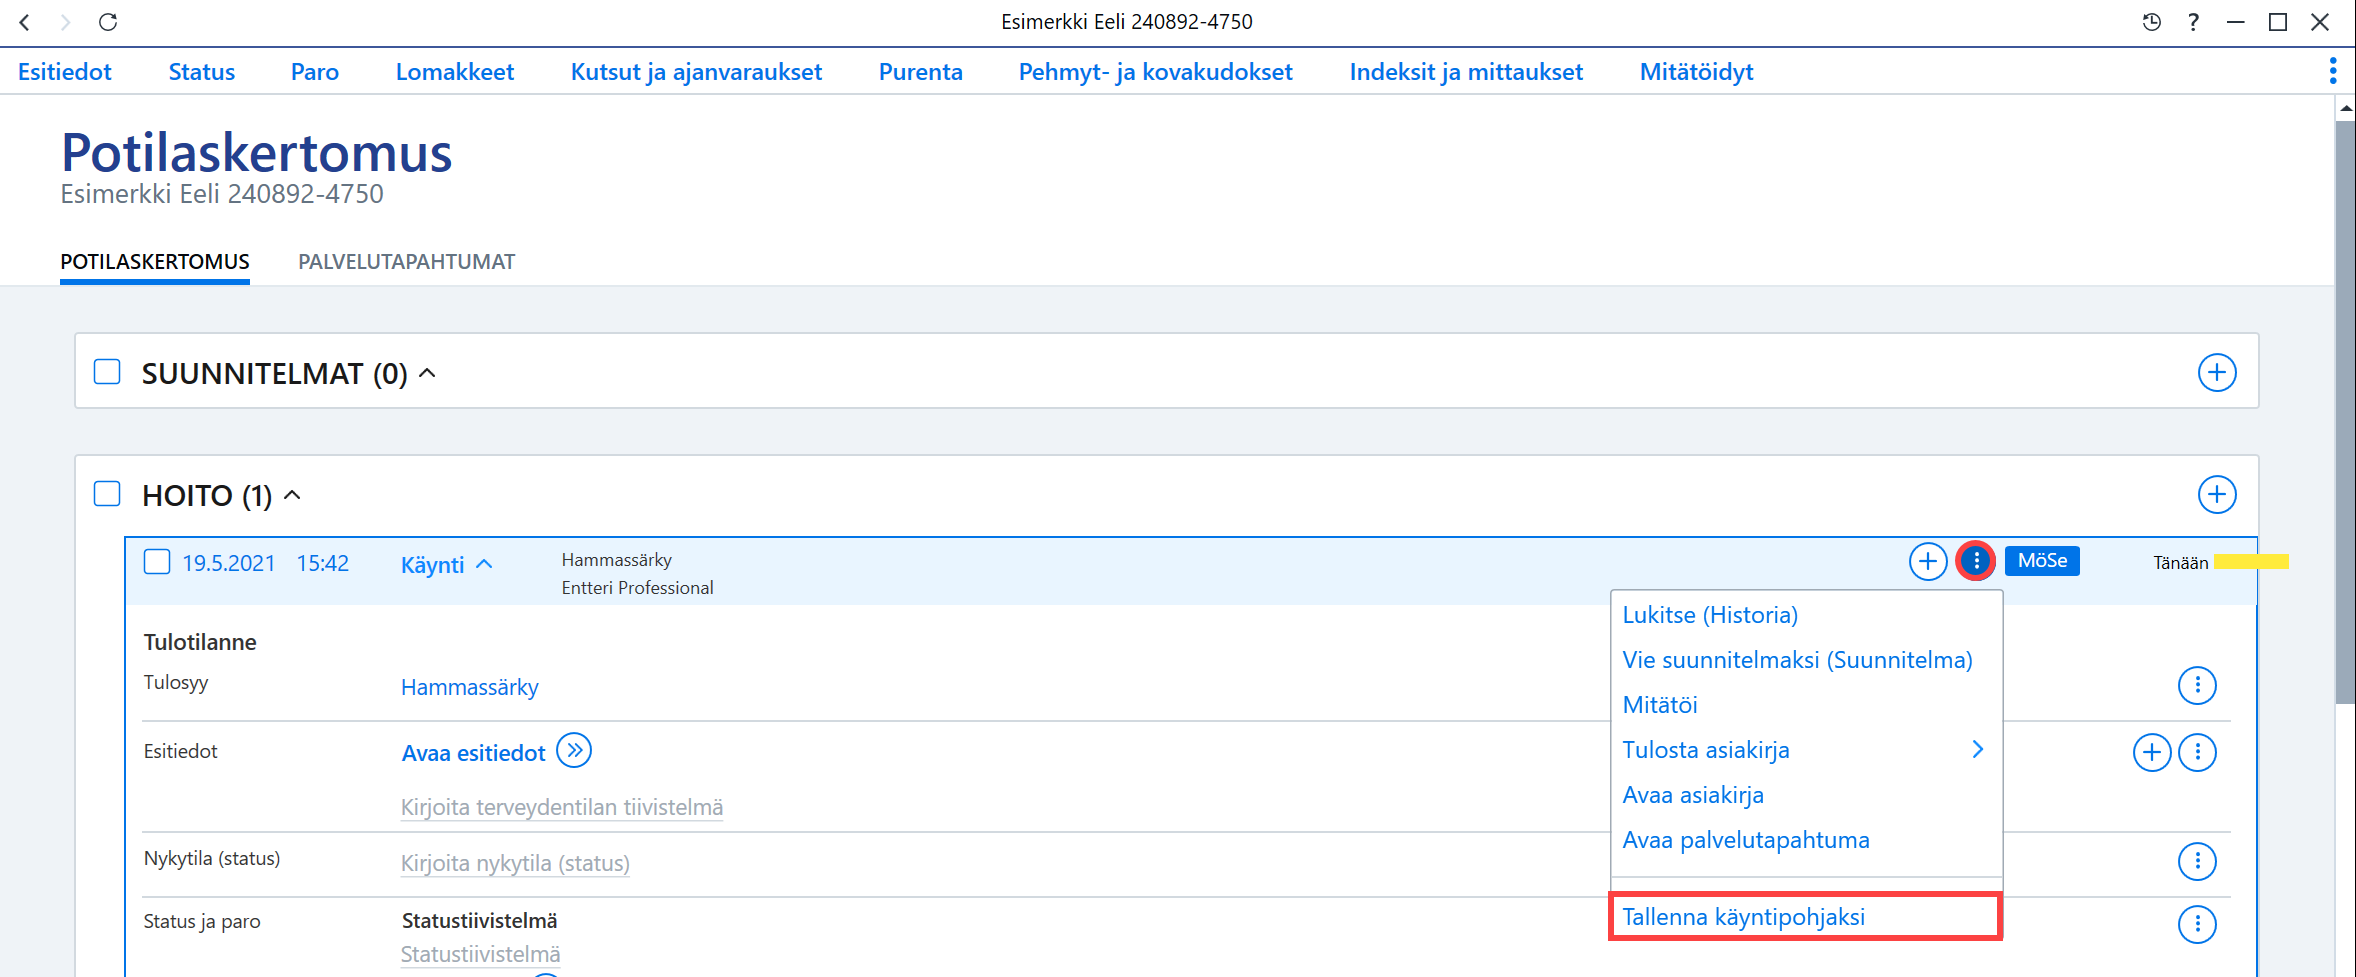Open the navigation bar three-dot overflow menu
The height and width of the screenshot is (977, 2356).
point(2333,71)
